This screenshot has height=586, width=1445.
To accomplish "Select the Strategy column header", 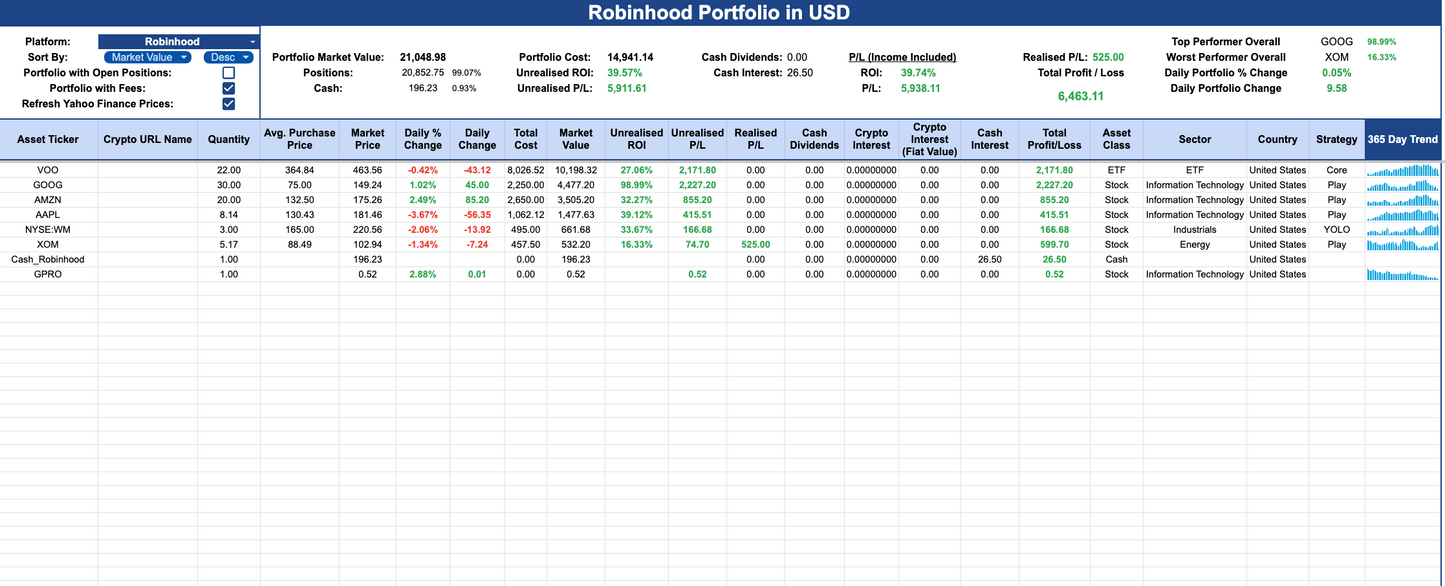I will [1337, 139].
